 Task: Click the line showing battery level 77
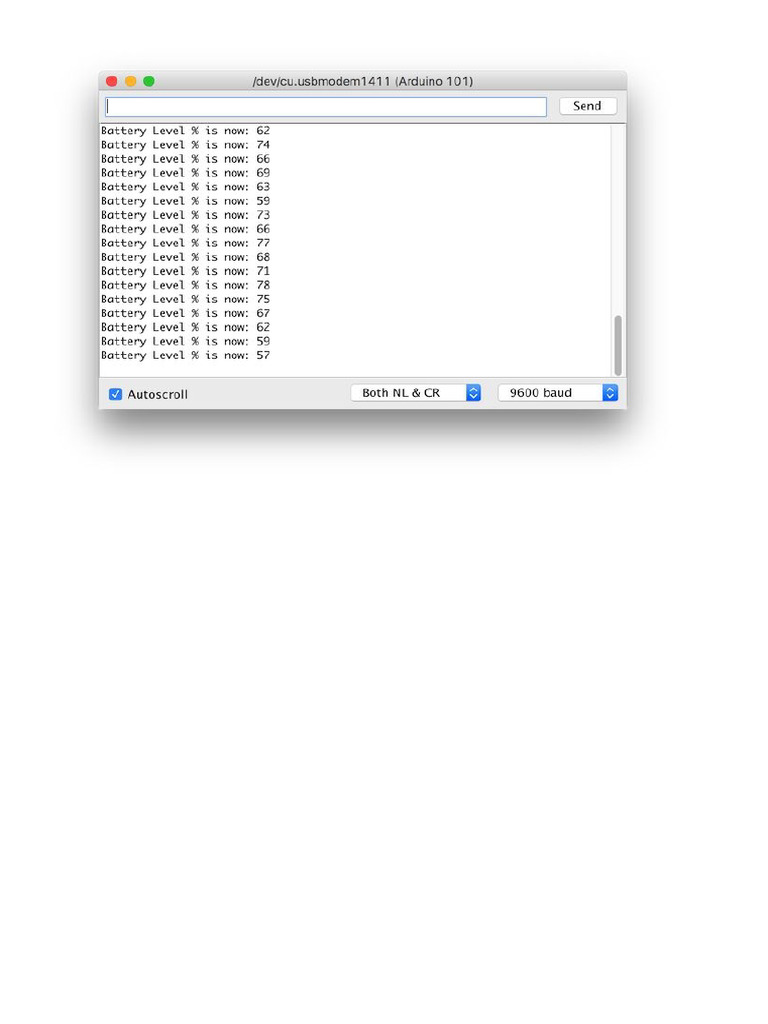[185, 243]
